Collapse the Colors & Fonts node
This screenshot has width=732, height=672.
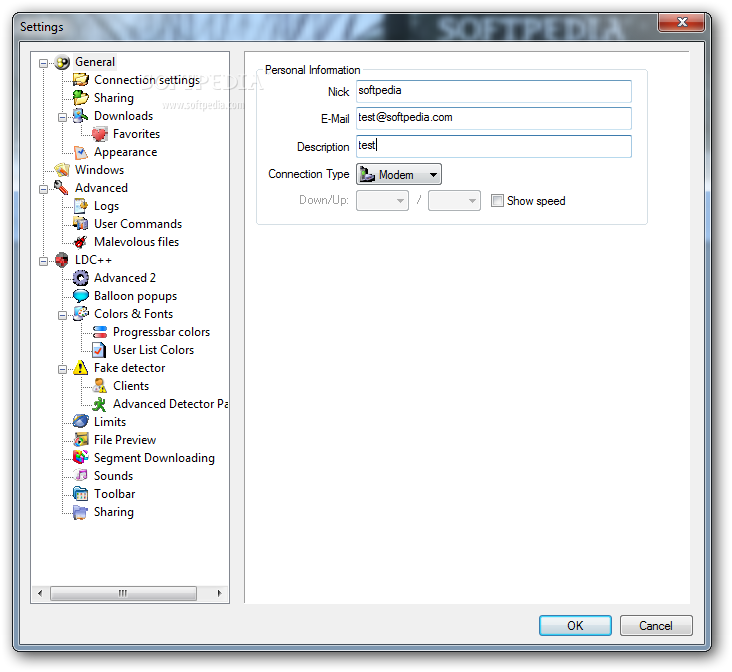click(62, 315)
